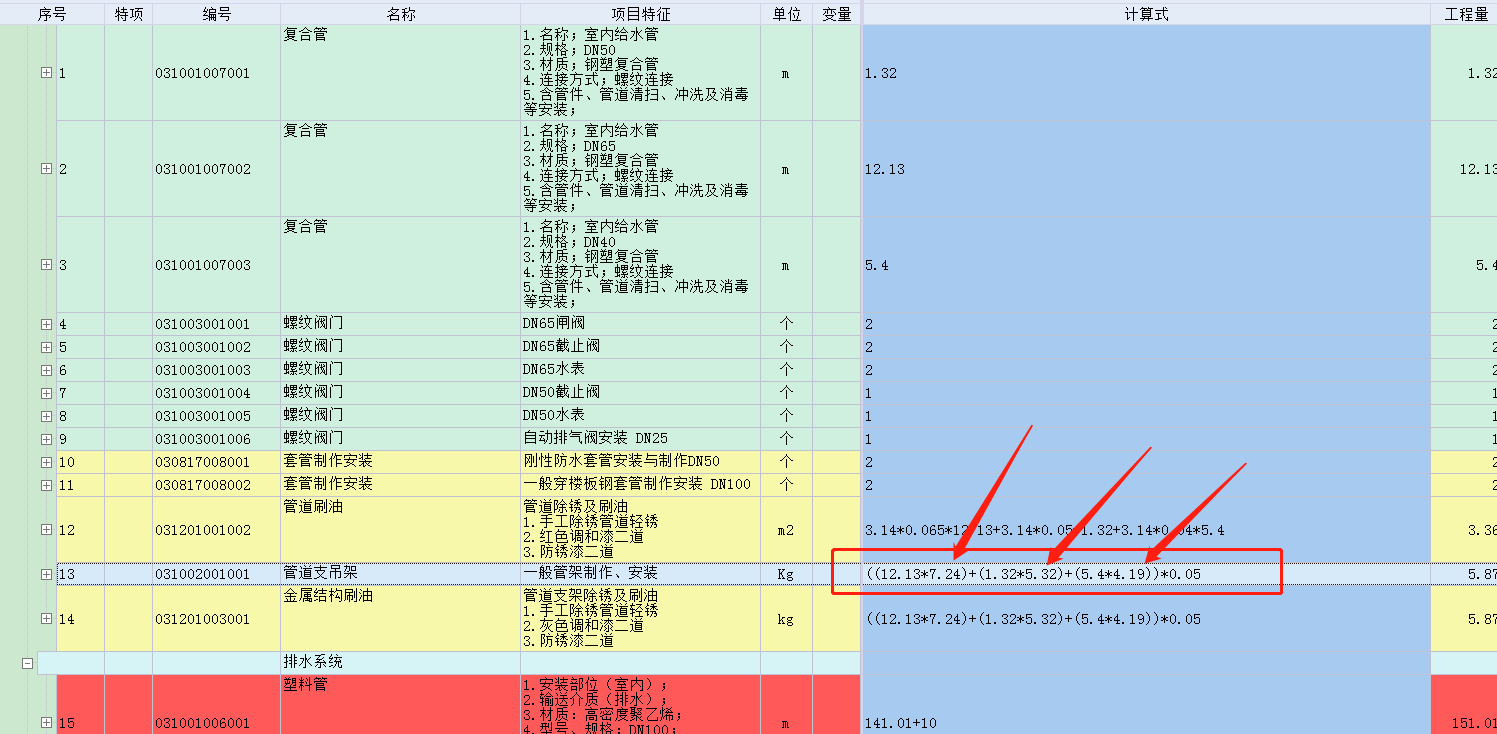Expand row 6 DN65水表
The height and width of the screenshot is (734, 1497).
(x=46, y=370)
